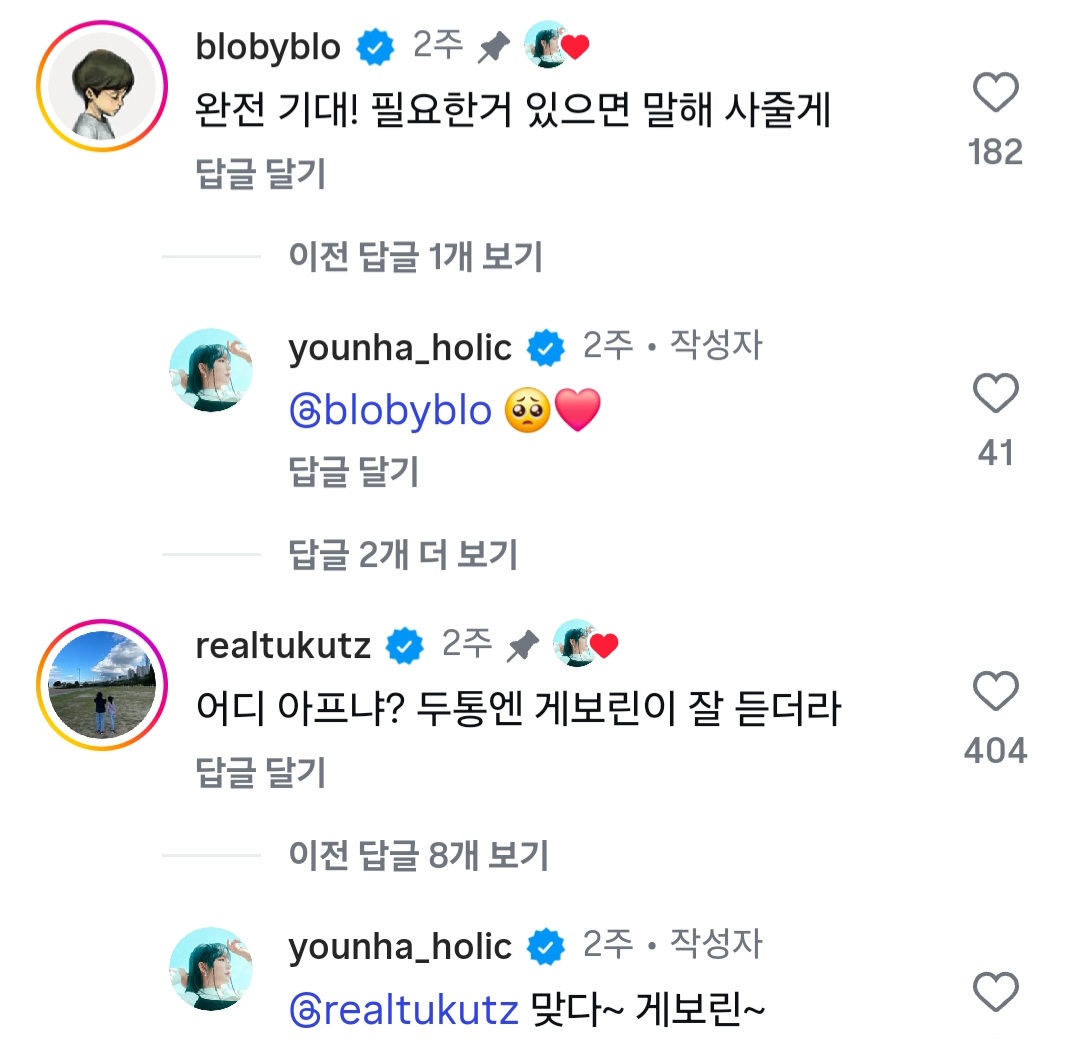This screenshot has height=1038, width=1080.
Task: Open younha_holic's avatar in first reply
Action: (211, 371)
